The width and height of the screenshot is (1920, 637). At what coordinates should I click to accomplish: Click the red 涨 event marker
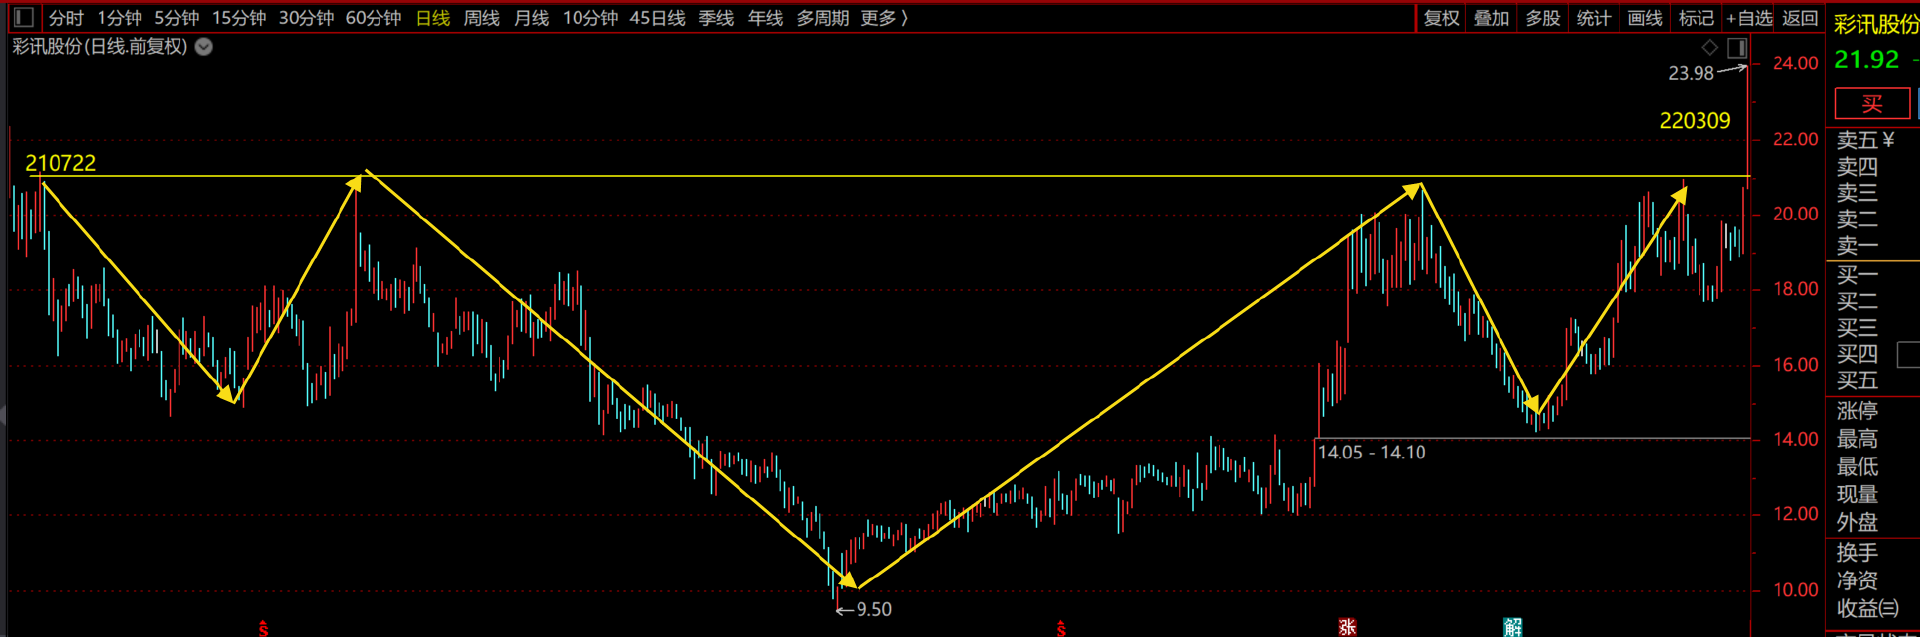(1347, 627)
